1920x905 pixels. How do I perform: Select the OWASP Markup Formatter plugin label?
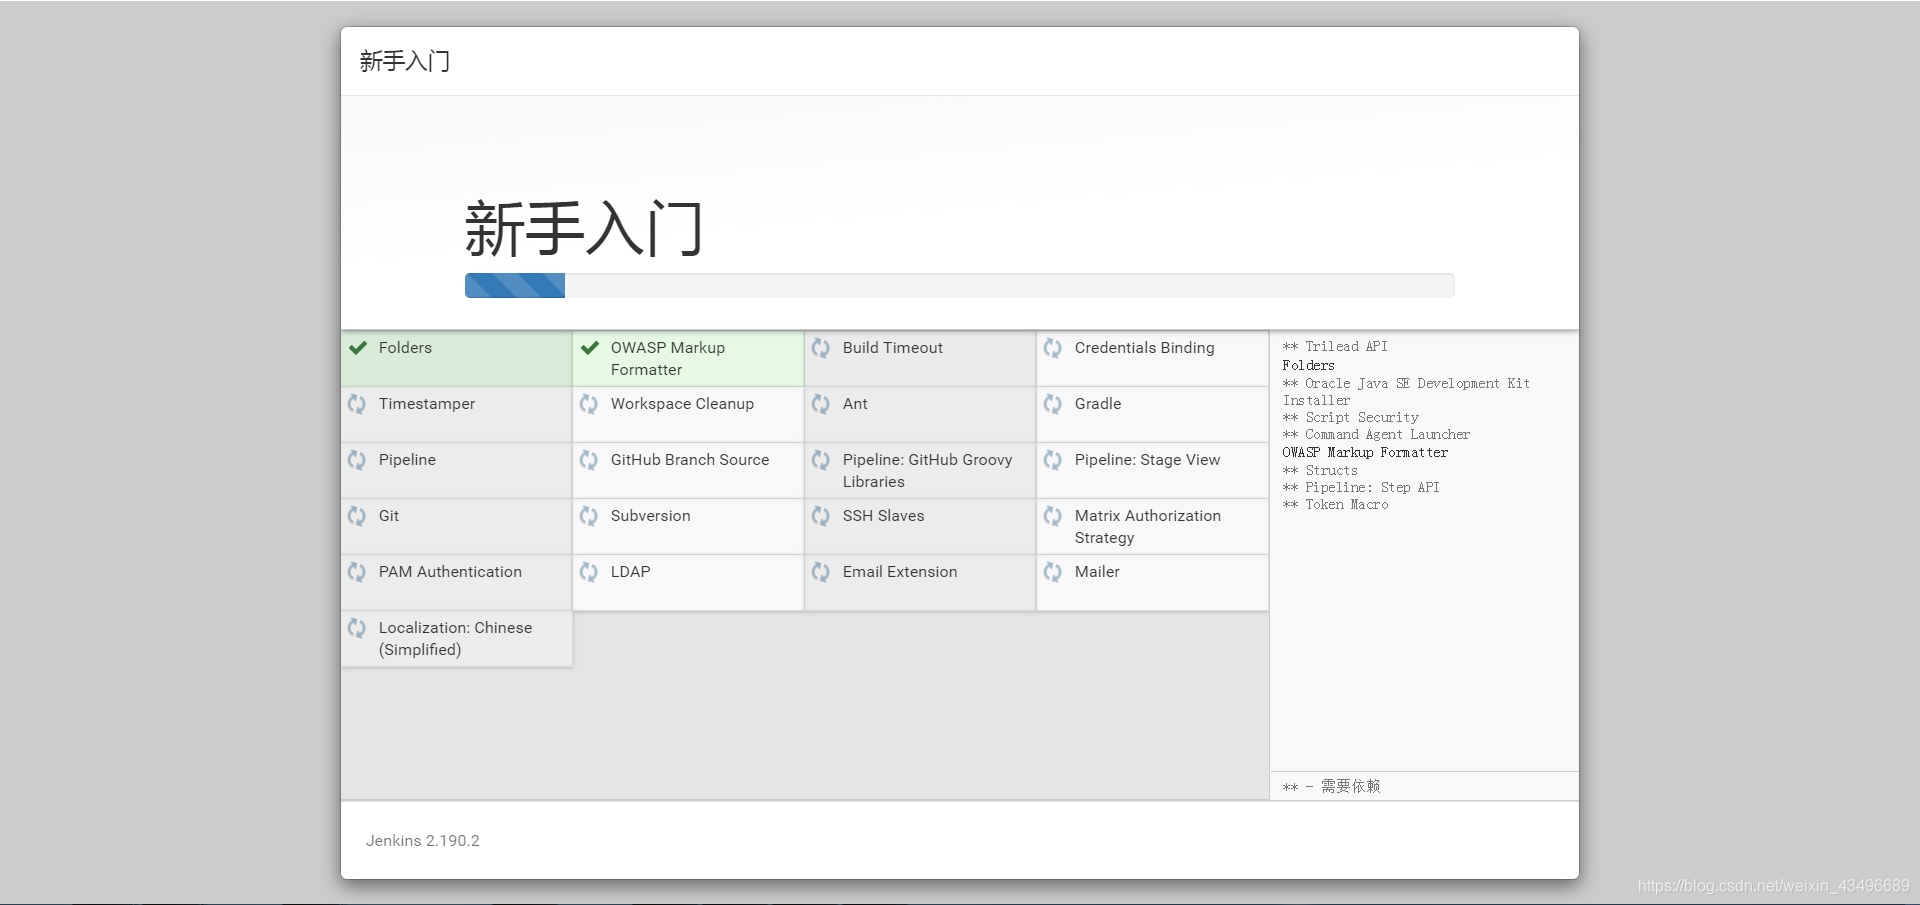click(x=668, y=359)
